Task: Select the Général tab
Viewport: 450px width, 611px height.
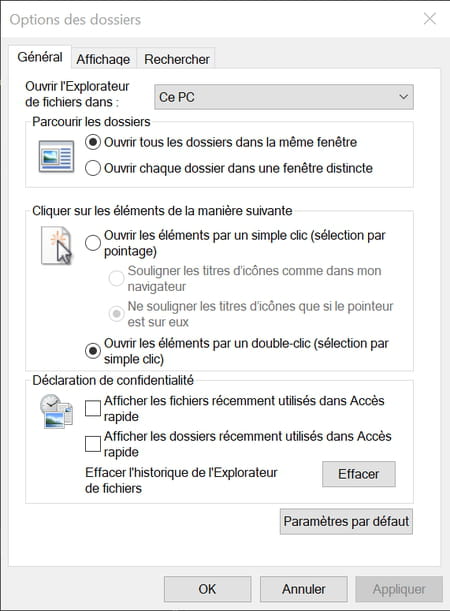Action: (x=40, y=57)
